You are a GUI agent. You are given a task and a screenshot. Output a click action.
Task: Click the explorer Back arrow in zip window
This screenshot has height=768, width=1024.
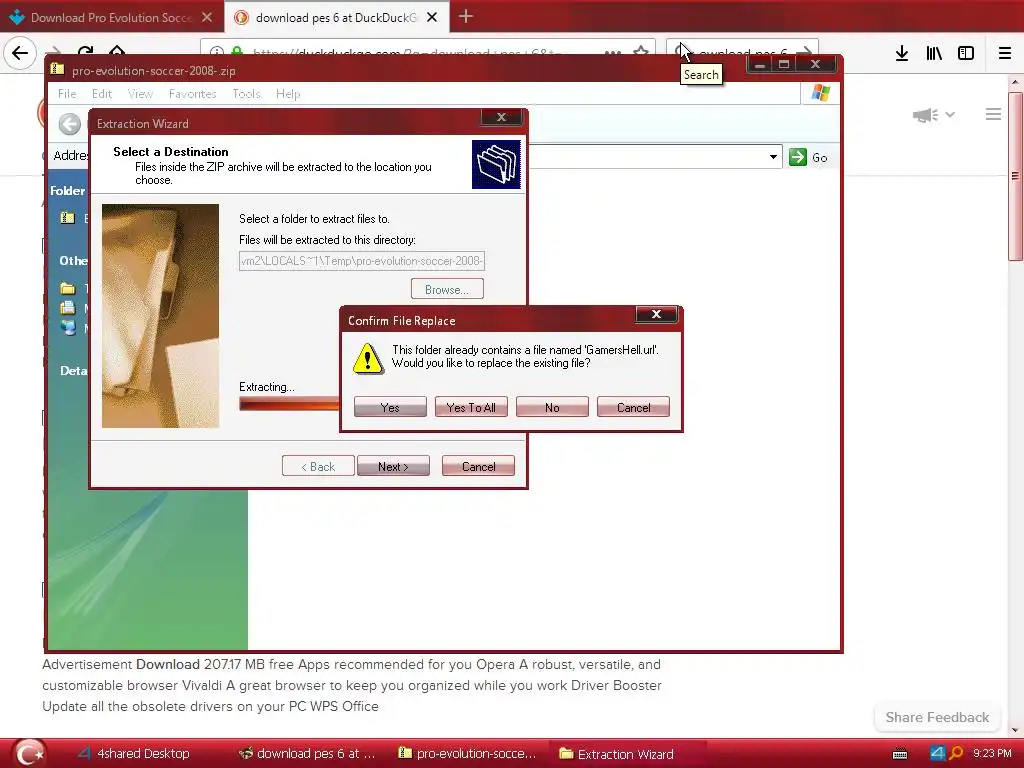tap(69, 124)
